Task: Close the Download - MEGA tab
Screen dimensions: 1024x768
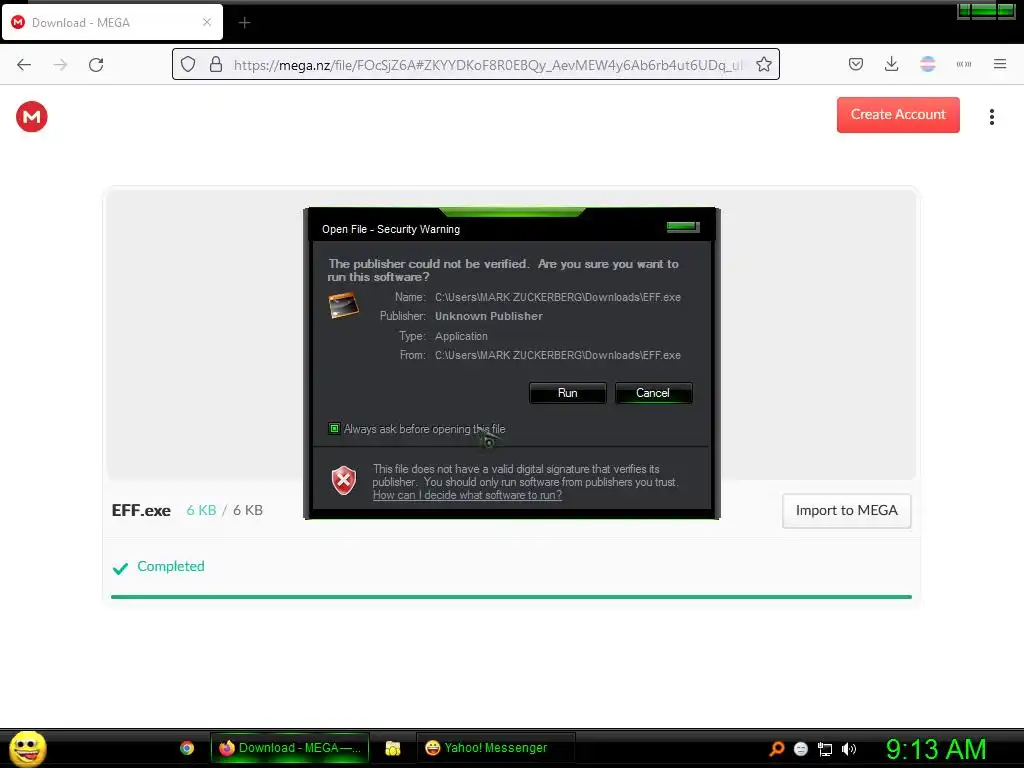Action: tap(206, 22)
